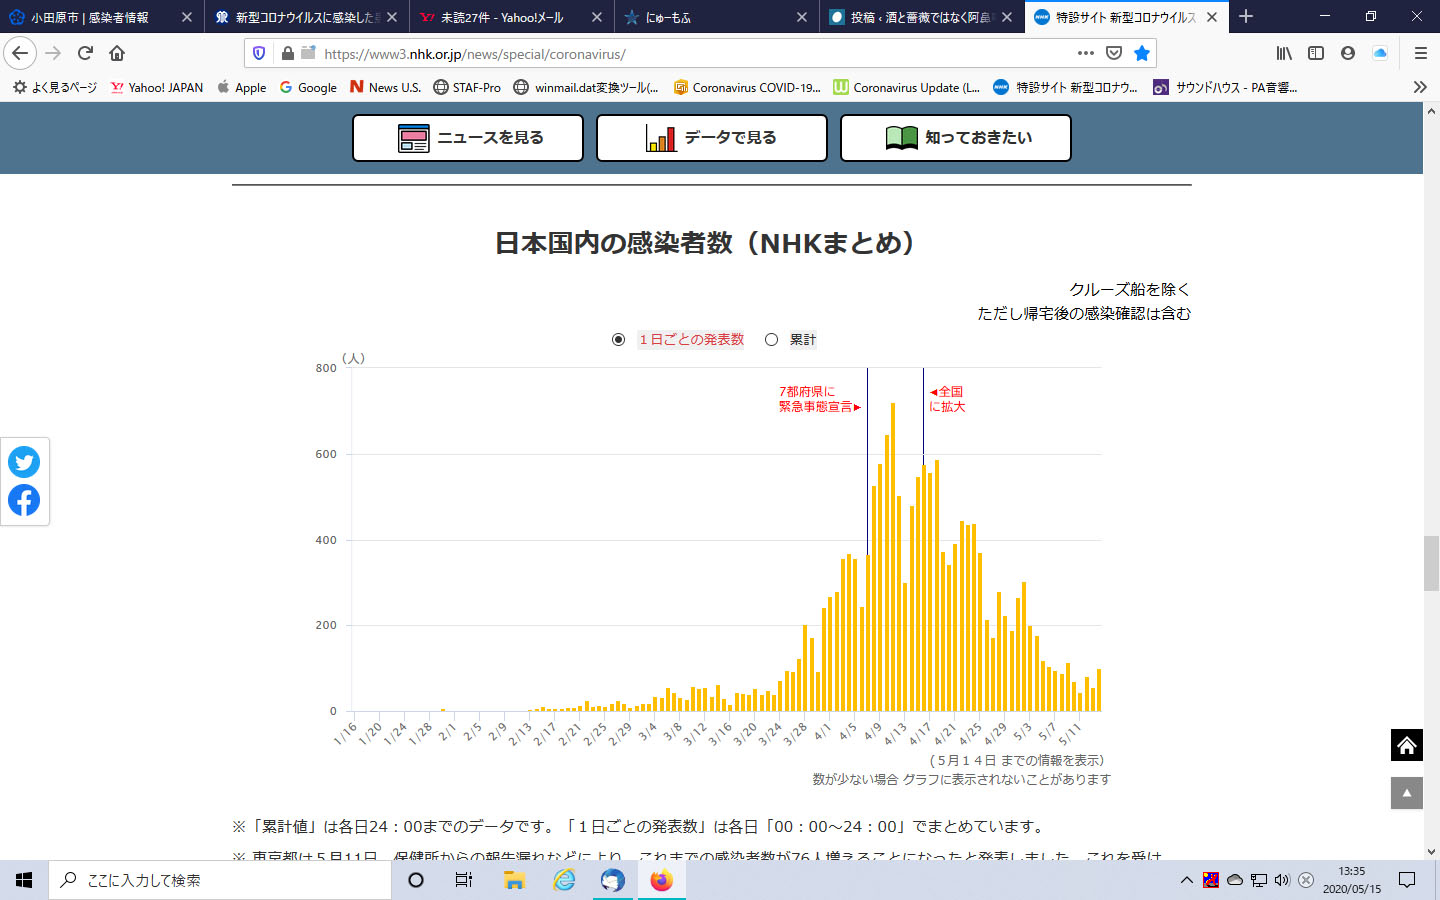Image resolution: width=1440 pixels, height=900 pixels.
Task: Click the vertical page scrollbar thumb
Action: 1431,563
